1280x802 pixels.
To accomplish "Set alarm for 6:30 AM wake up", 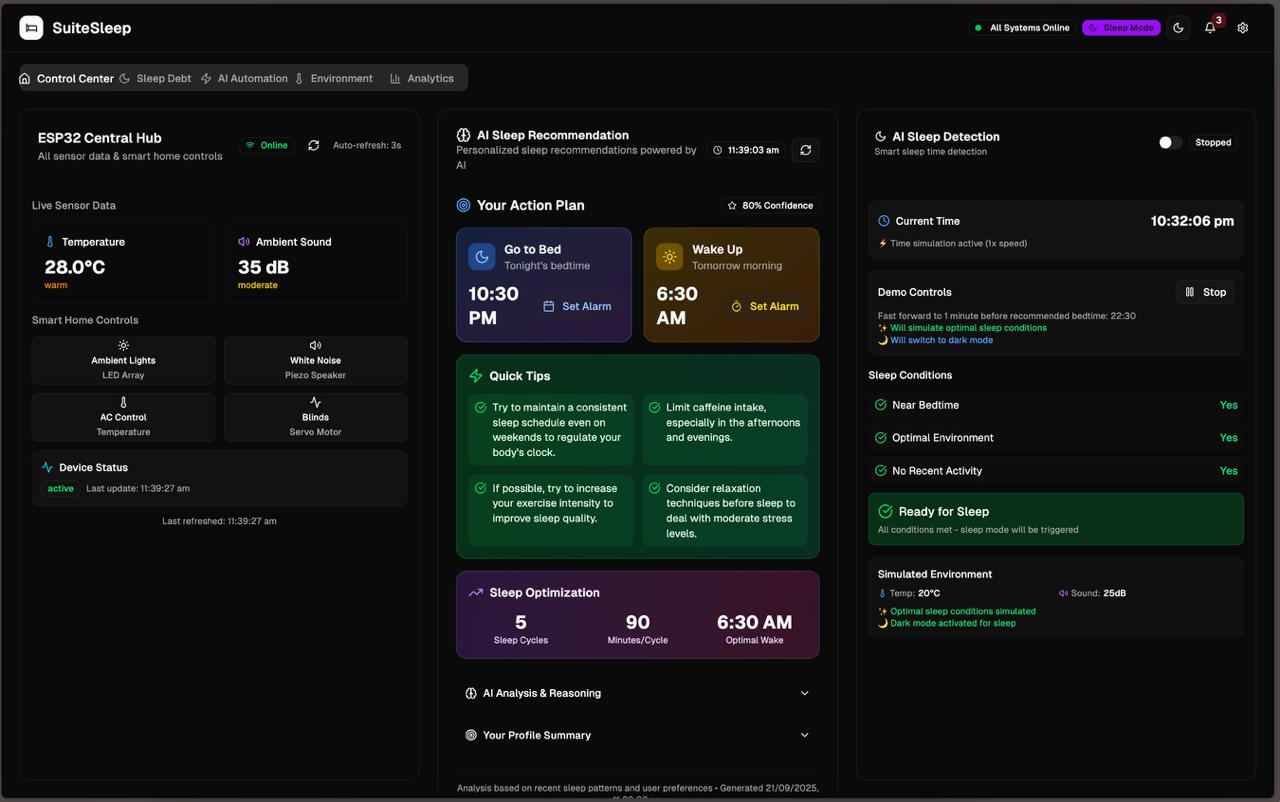I will tap(765, 306).
